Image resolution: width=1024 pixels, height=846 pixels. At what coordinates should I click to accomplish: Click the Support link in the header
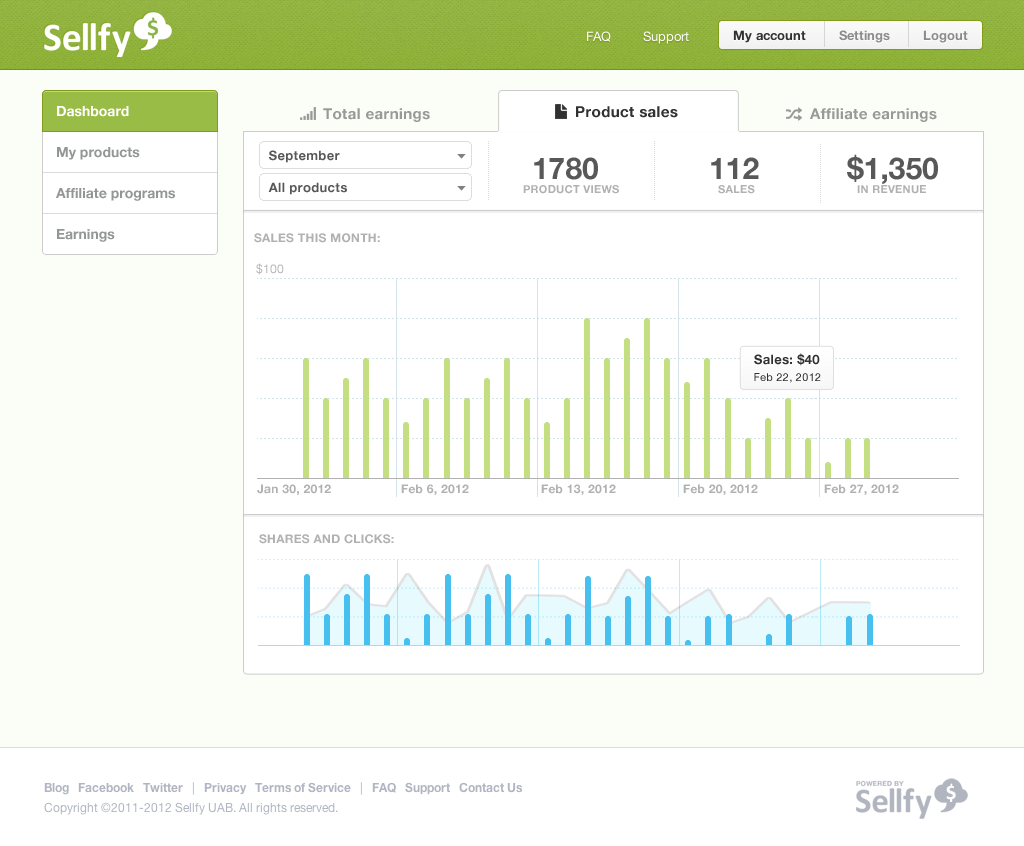pos(665,36)
